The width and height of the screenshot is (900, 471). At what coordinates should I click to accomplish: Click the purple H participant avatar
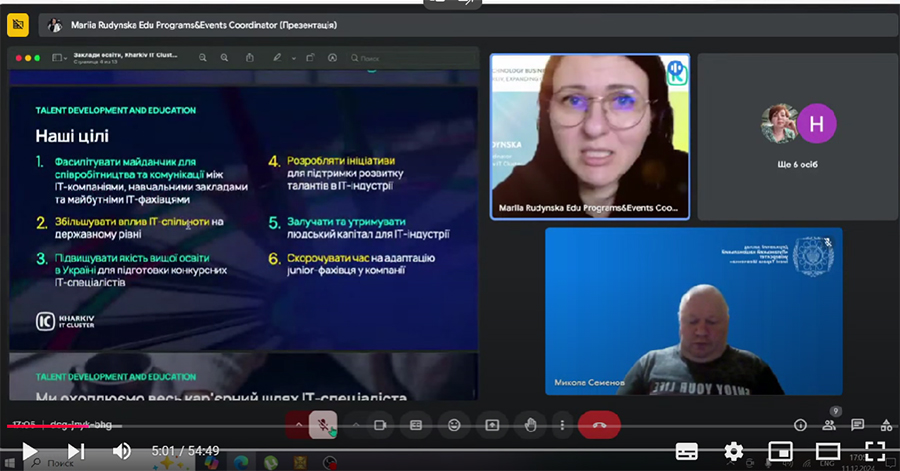[816, 123]
